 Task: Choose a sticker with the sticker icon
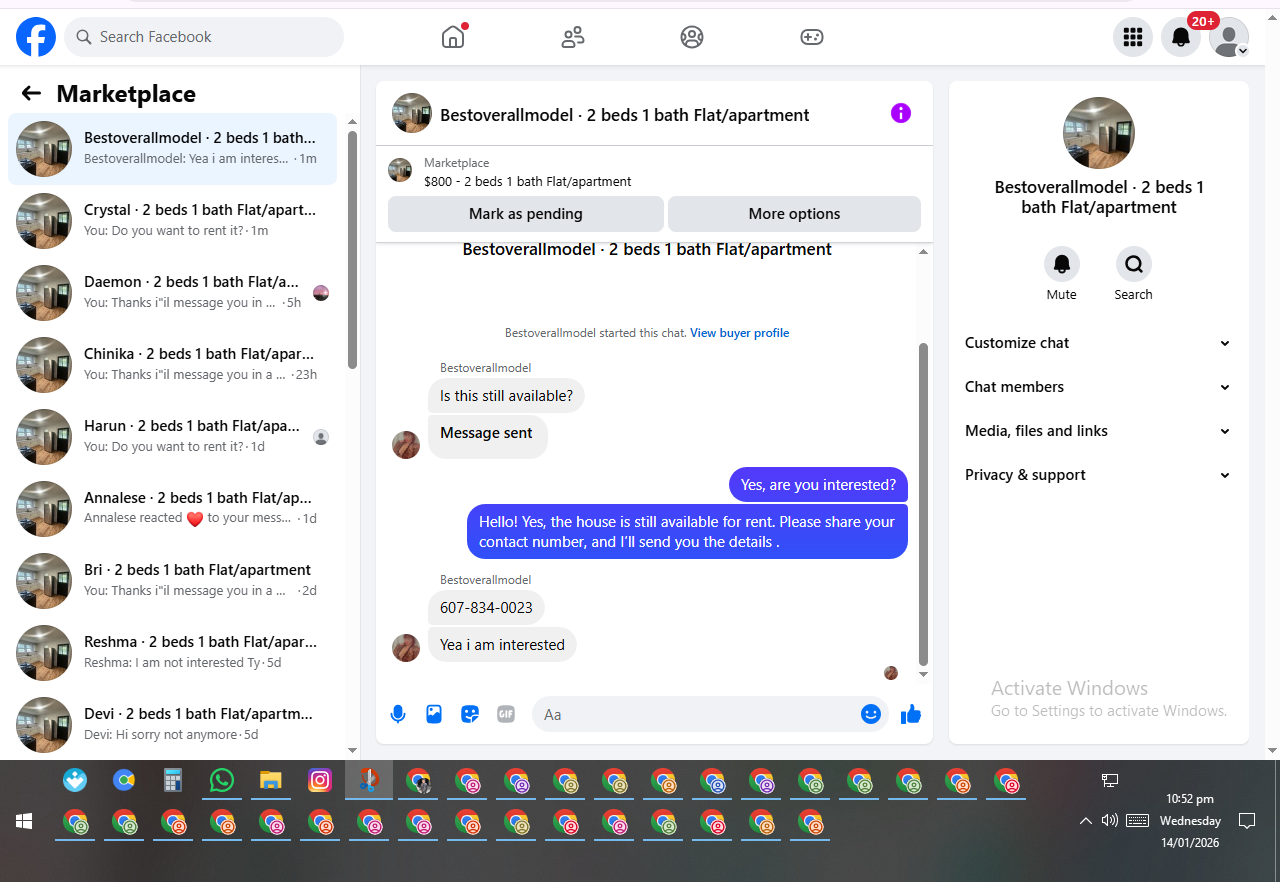coord(470,714)
